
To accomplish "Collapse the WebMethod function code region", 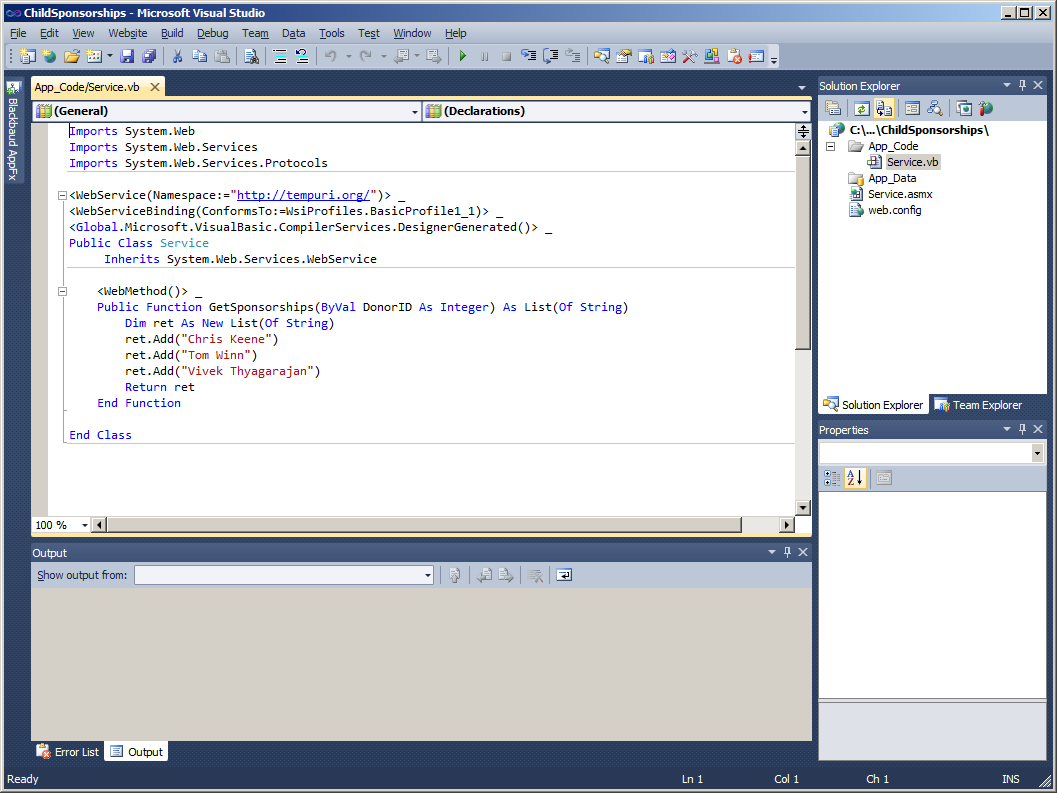I will [62, 291].
